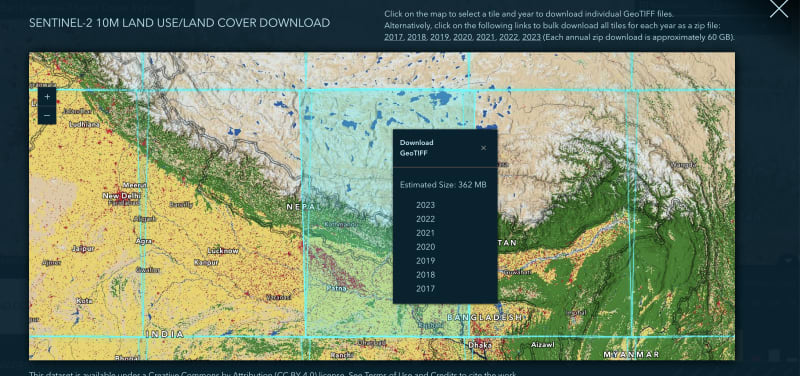Open the 2018 bulk zip download link
This screenshot has height=376, width=800.
(x=417, y=37)
